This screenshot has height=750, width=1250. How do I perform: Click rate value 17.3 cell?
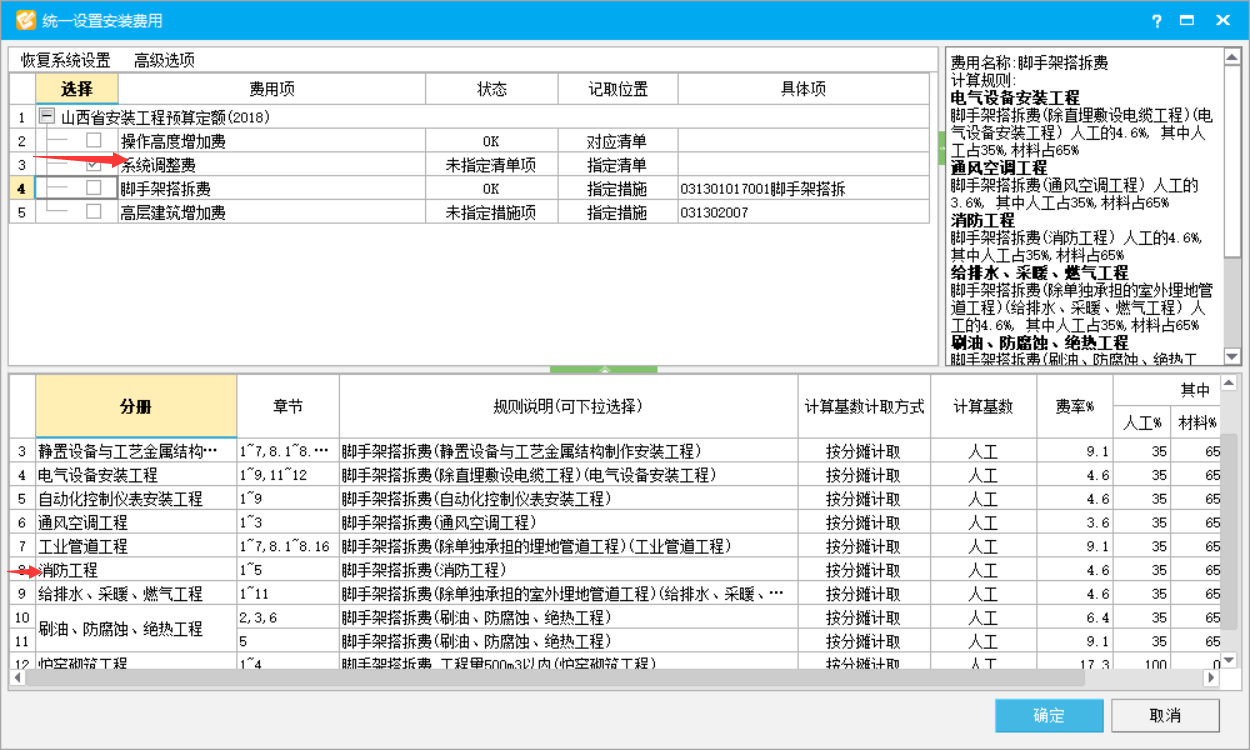tap(1075, 662)
